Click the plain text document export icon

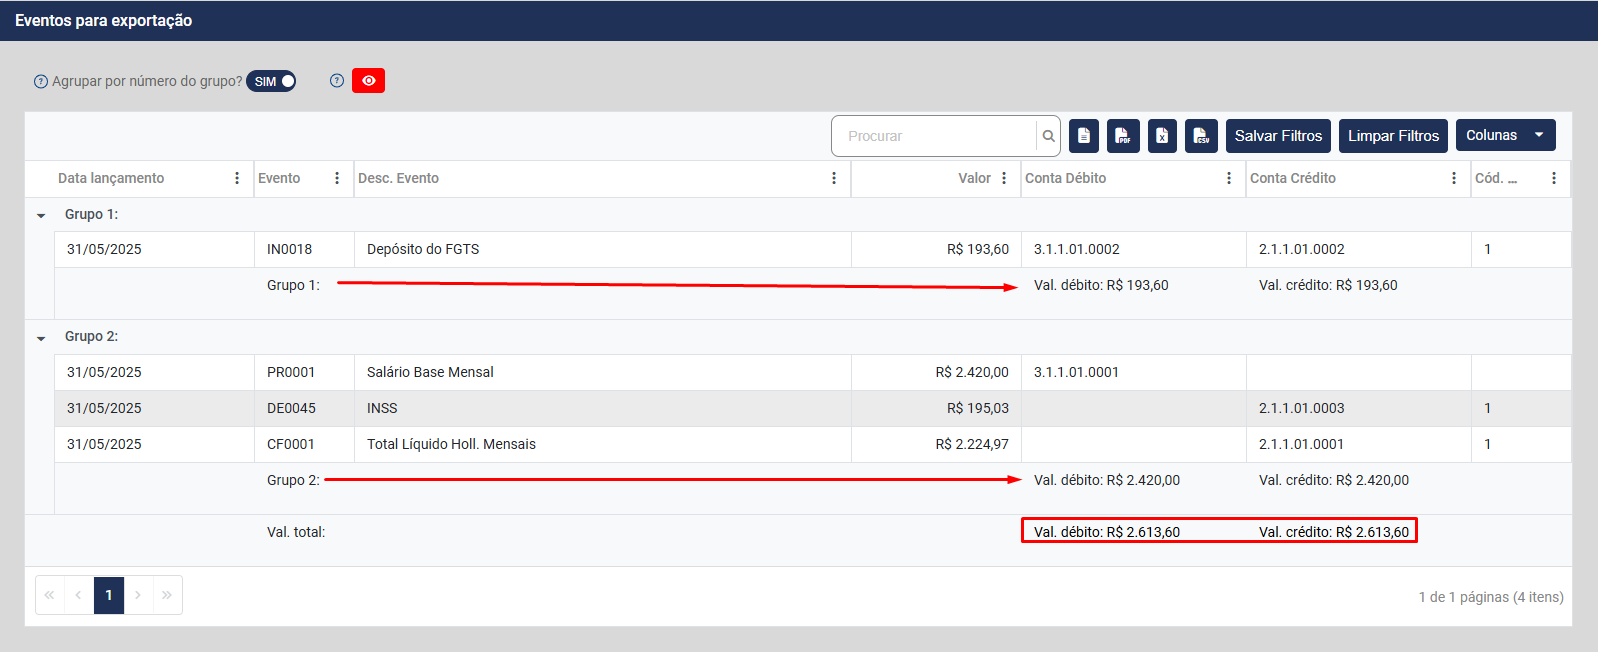1084,136
